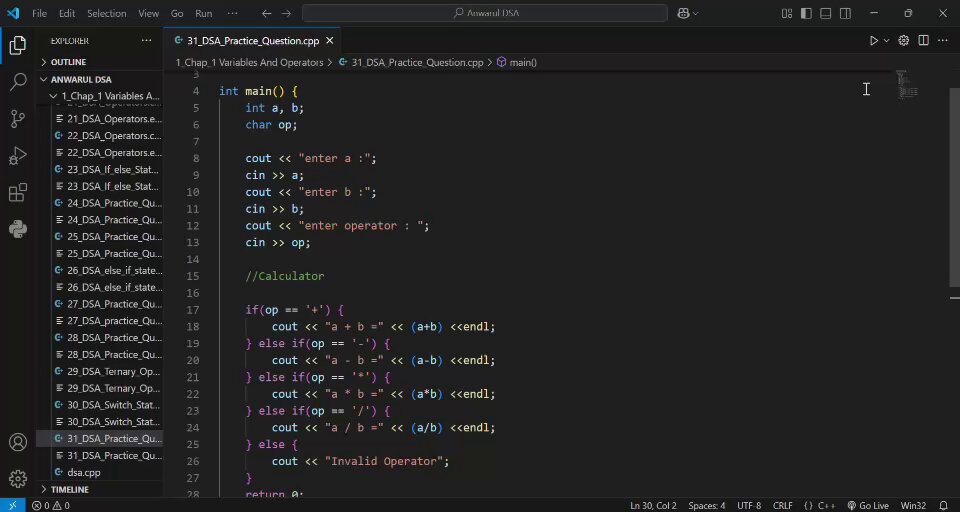This screenshot has width=960, height=512.
Task: Click Spaces: 4 indentation setting
Action: (x=707, y=505)
